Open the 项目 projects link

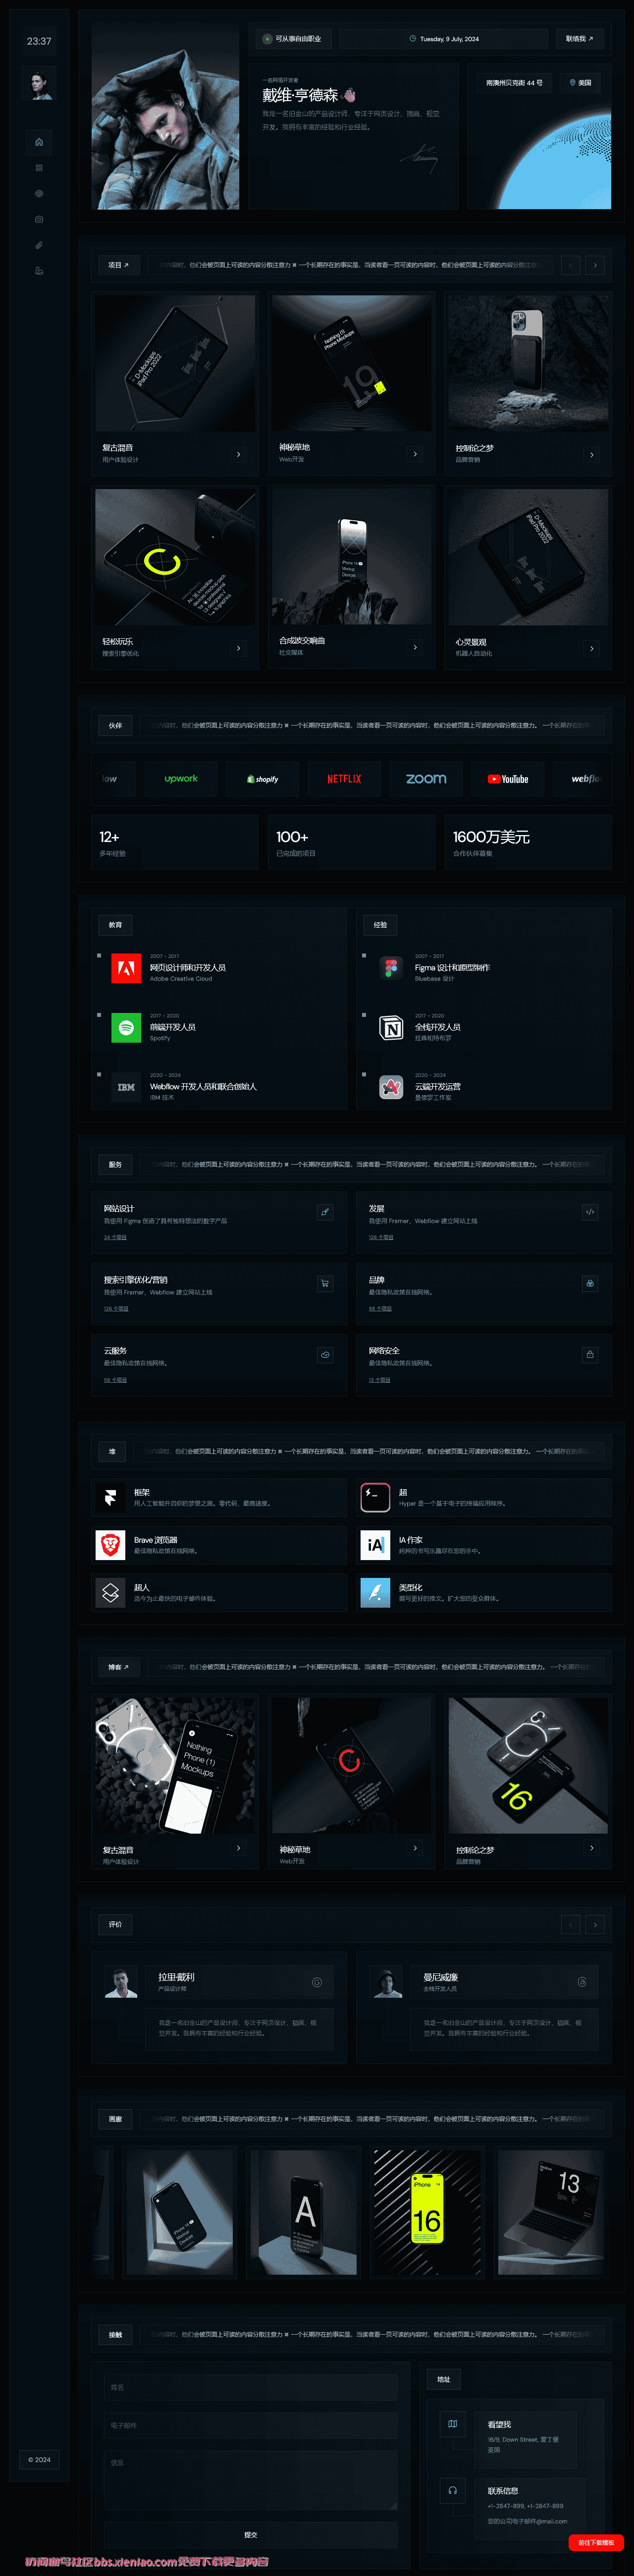[118, 265]
